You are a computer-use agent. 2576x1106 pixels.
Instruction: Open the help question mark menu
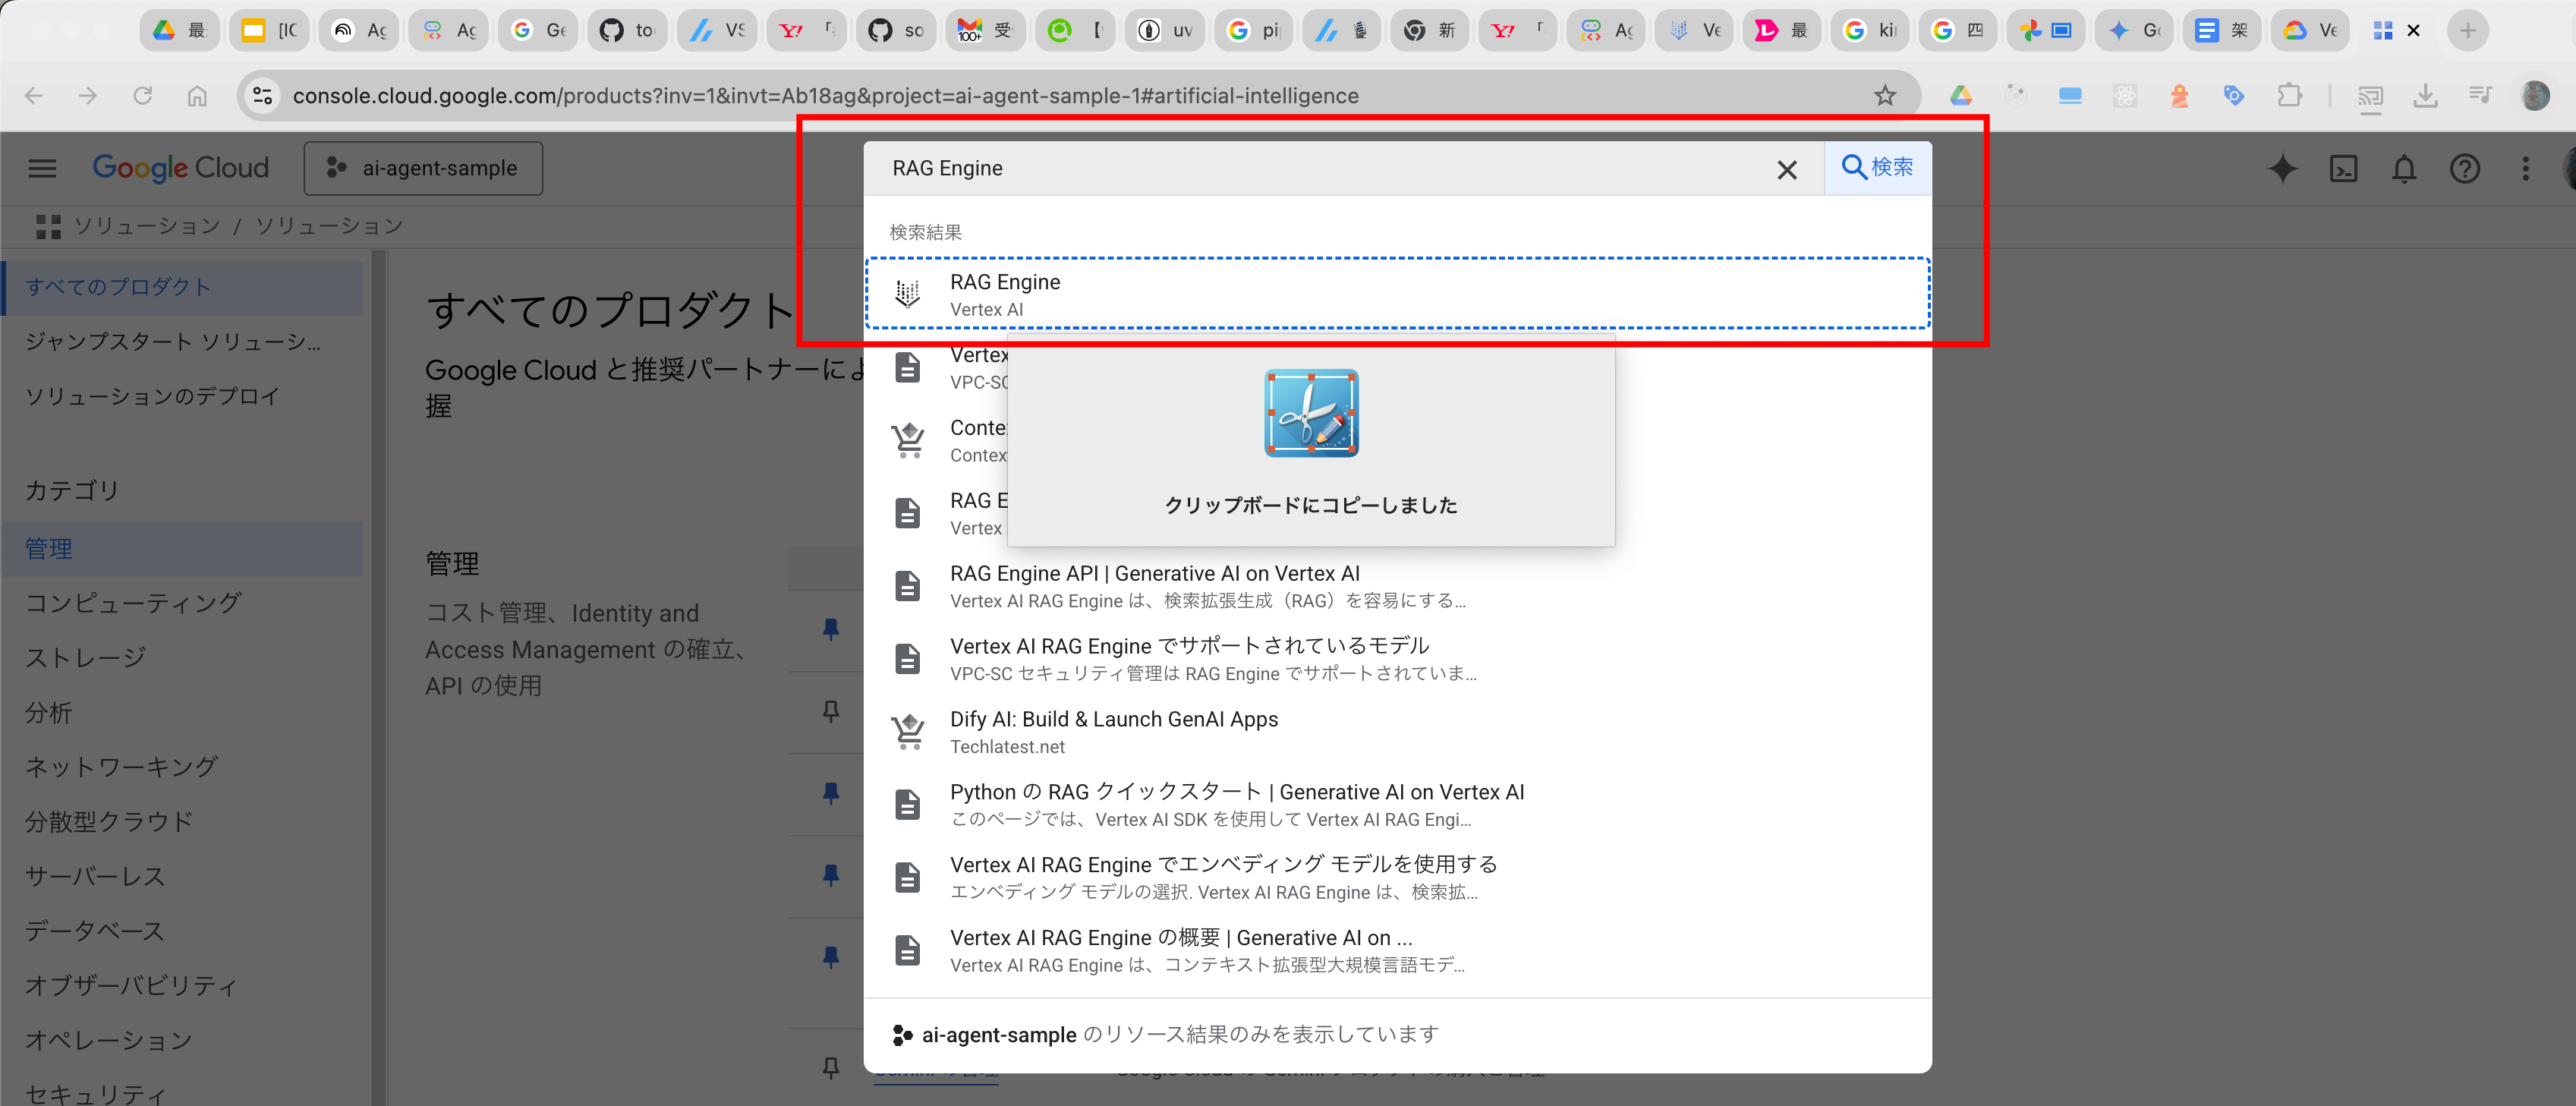[x=2464, y=168]
